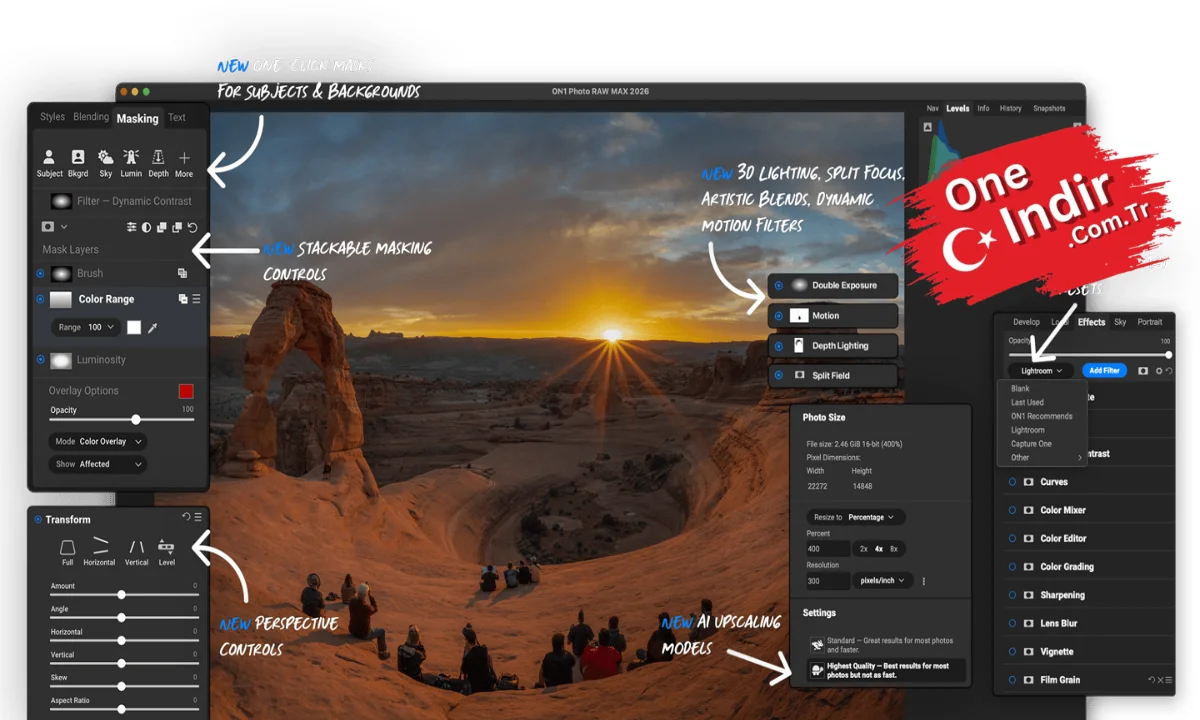1200x720 pixels.
Task: Select the 2x upscale button
Action: (863, 549)
